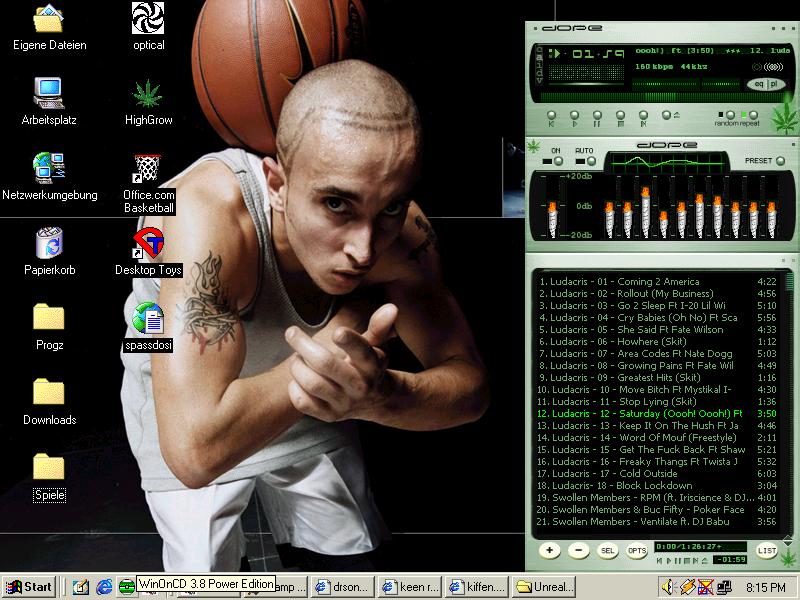
Task: Toggle random playback in Winamp
Action: (x=730, y=115)
